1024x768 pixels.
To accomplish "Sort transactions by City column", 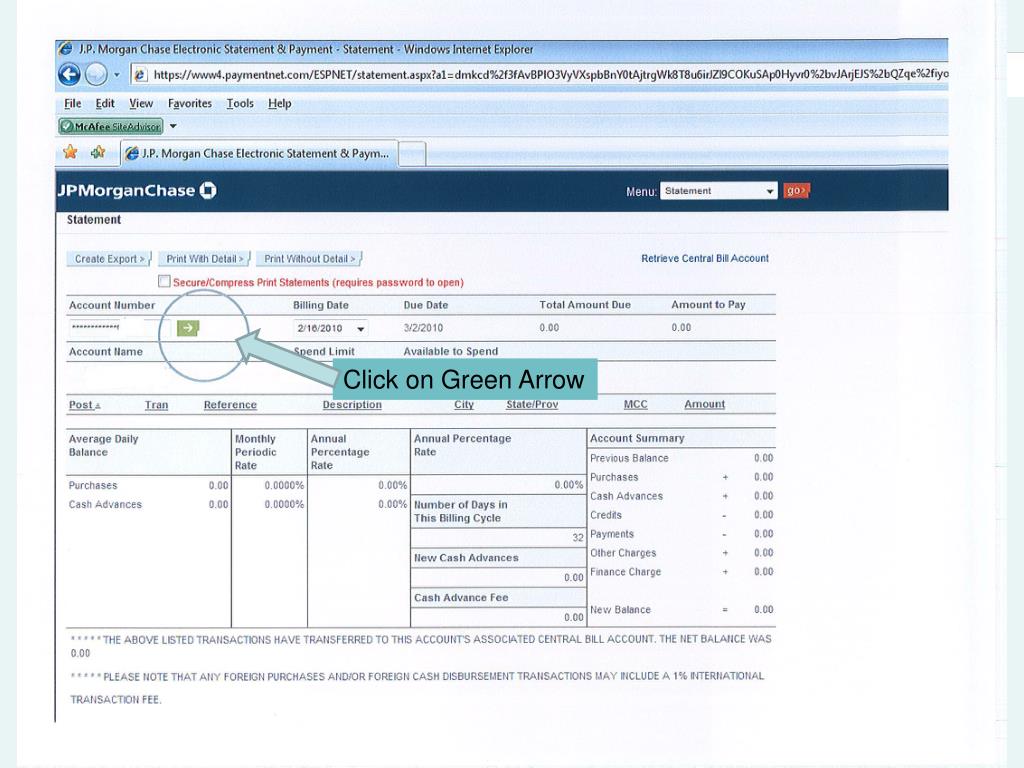I will pyautogui.click(x=464, y=405).
